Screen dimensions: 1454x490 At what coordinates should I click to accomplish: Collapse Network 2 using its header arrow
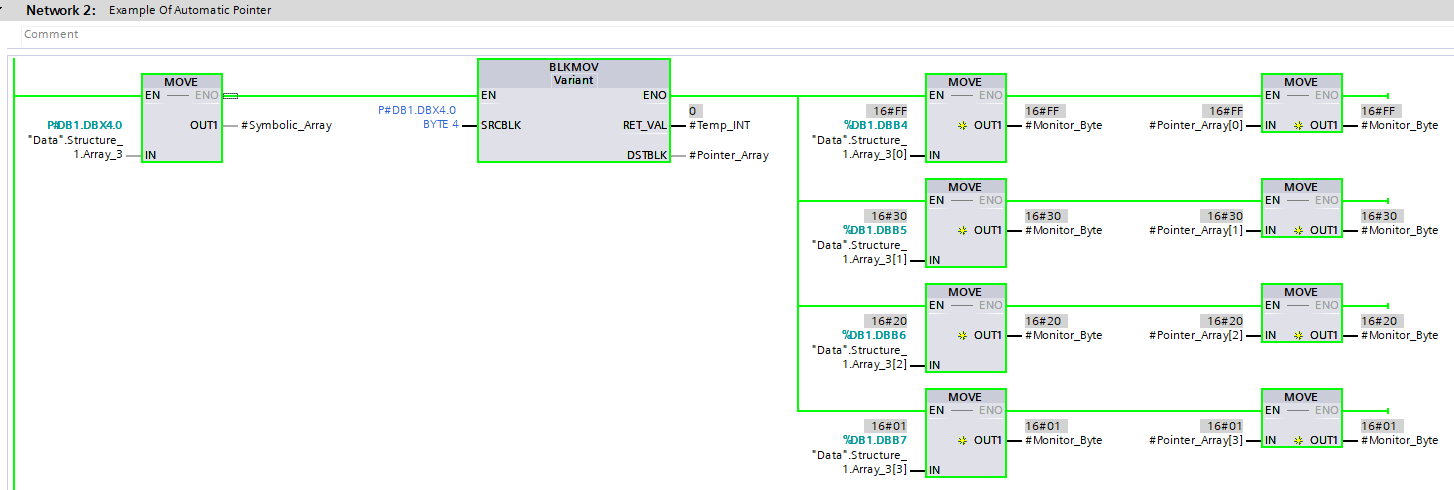pyautogui.click(x=7, y=10)
